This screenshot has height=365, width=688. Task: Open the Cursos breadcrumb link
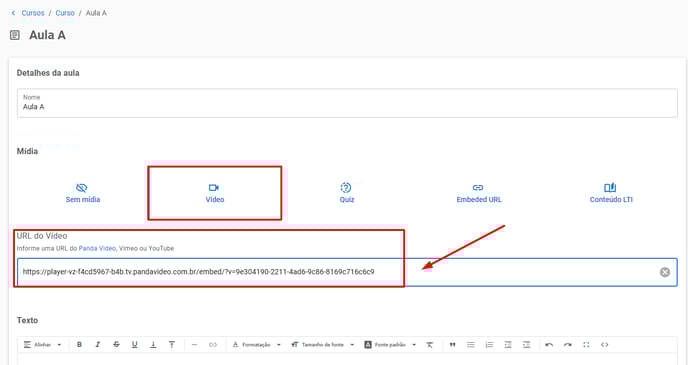tap(33, 13)
